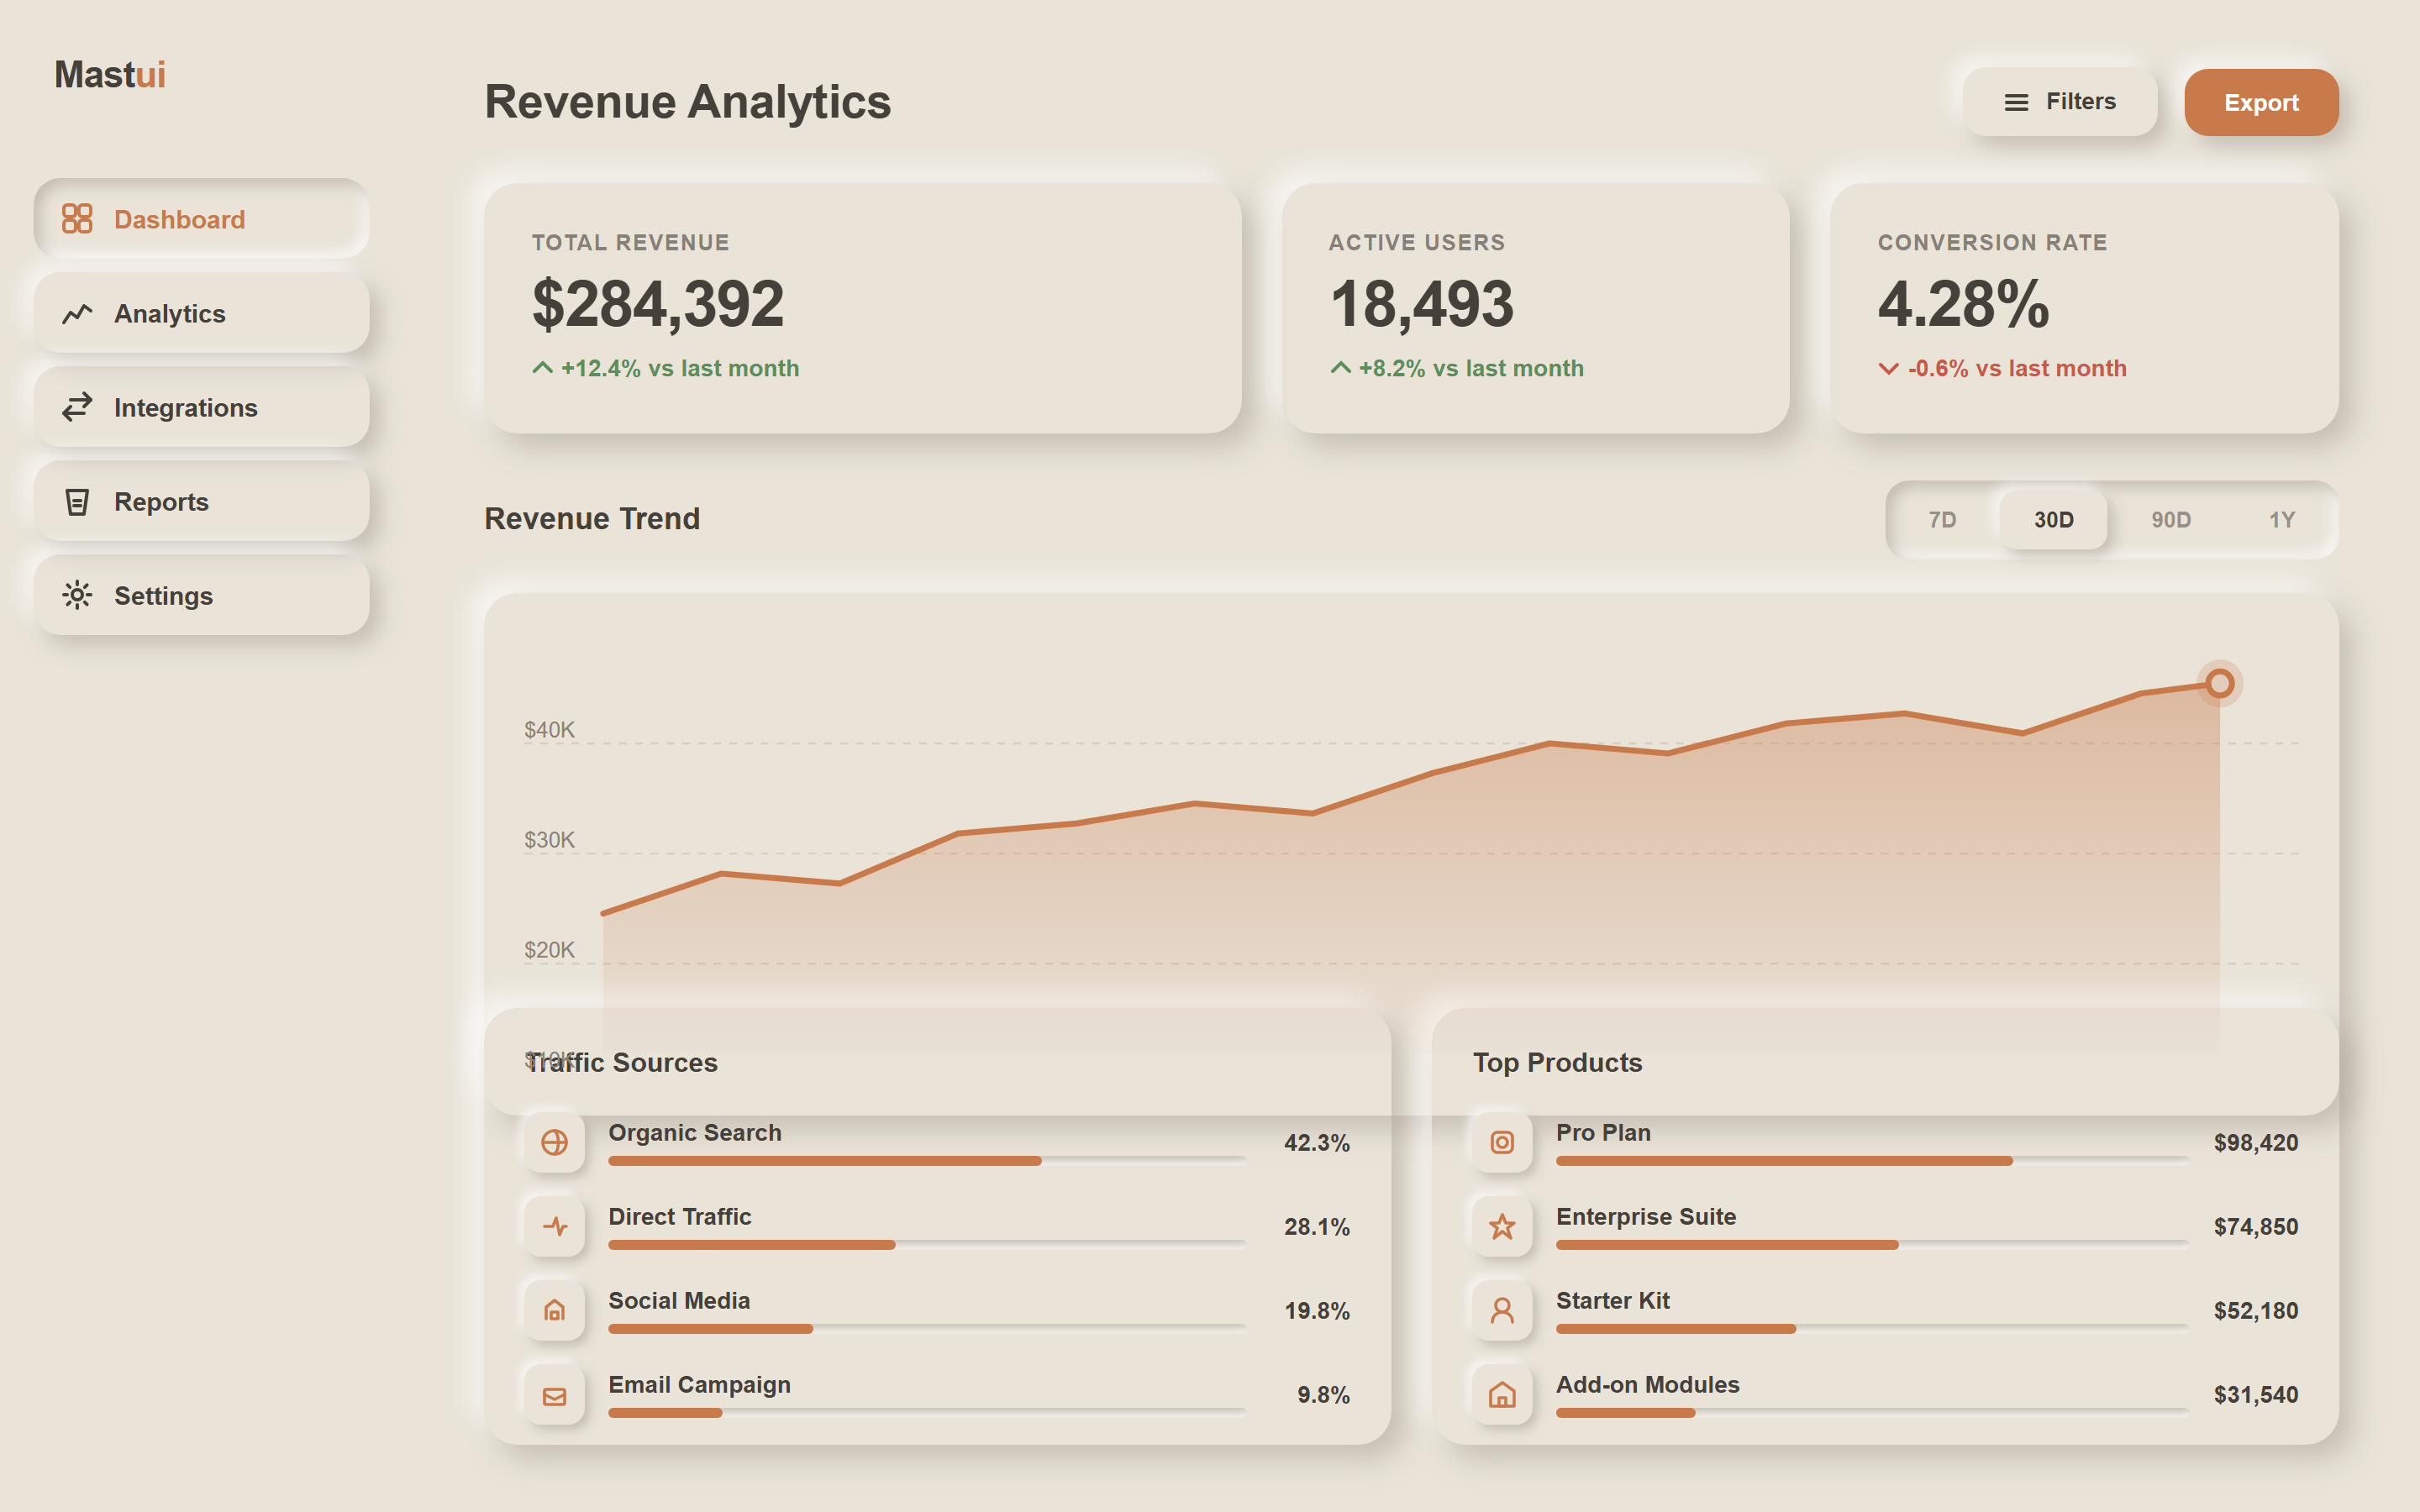Image resolution: width=2420 pixels, height=1512 pixels.
Task: Click the $31,540 Add-on Modules amount
Action: point(2256,1395)
